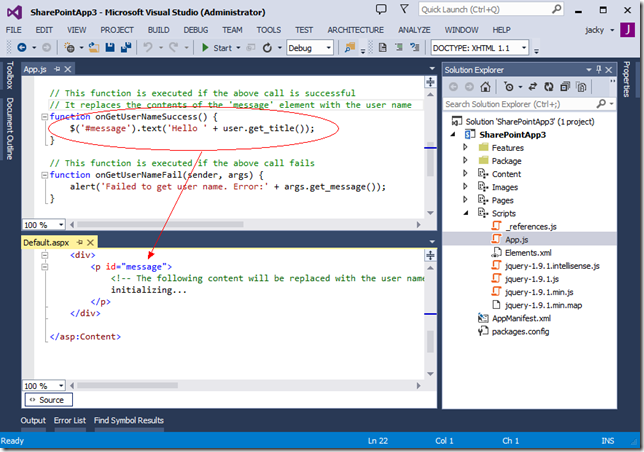Open the BUILD menu
644x452 pixels.
[x=159, y=30]
